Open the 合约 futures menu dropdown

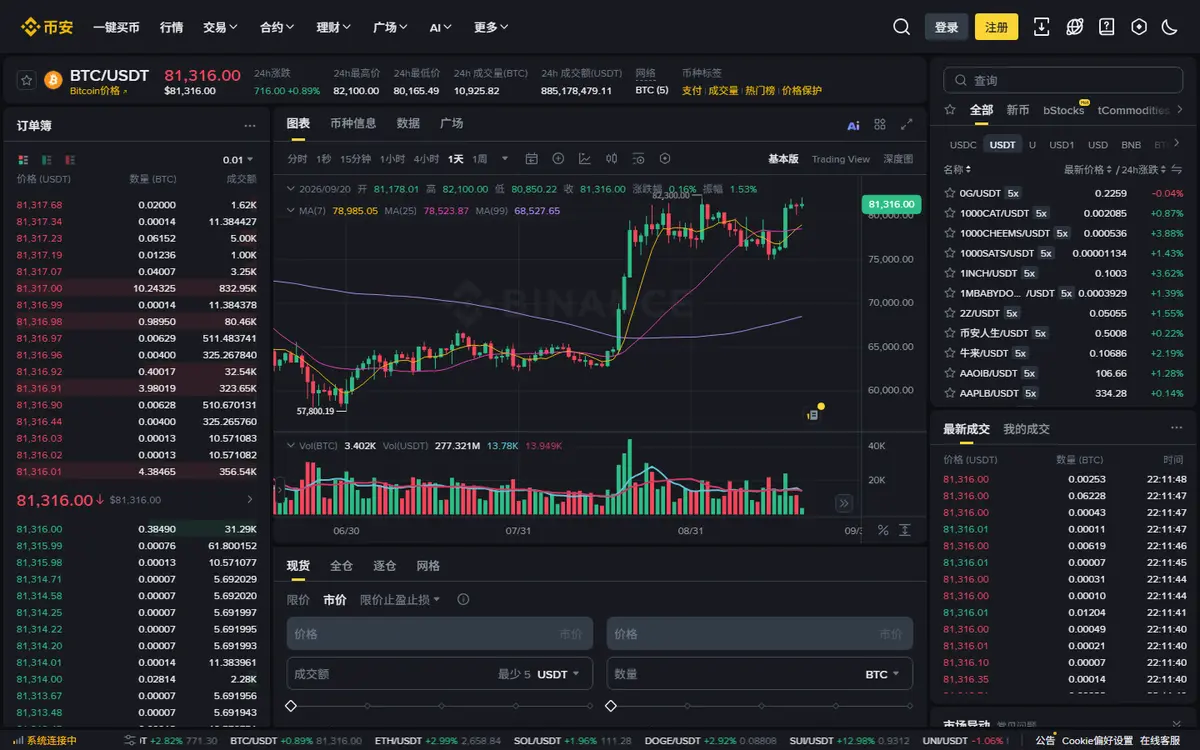[x=277, y=27]
